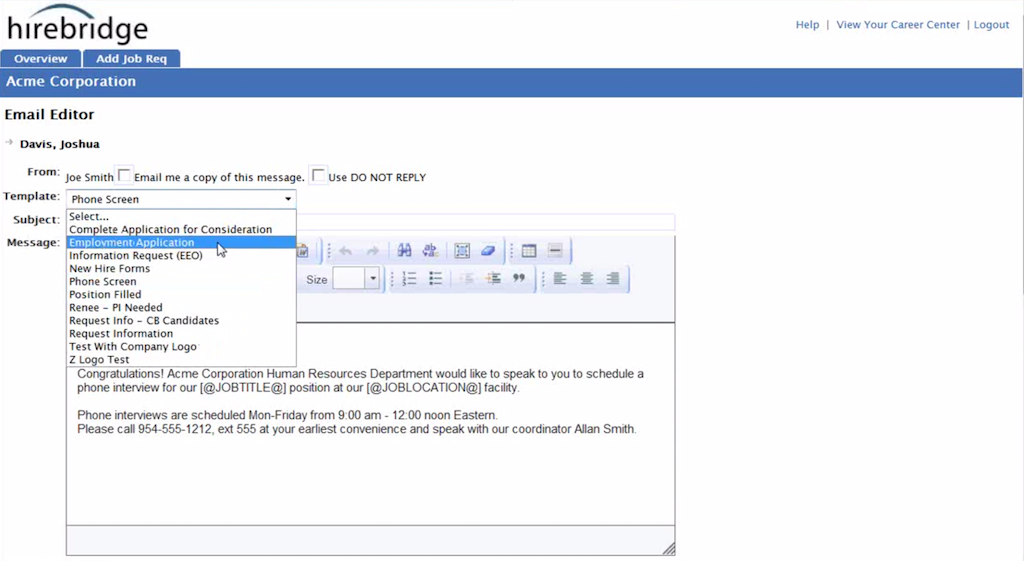Click the arrow icon beside Davis, Joshua
Screen dimensions: 1024x561
[x=9, y=142]
